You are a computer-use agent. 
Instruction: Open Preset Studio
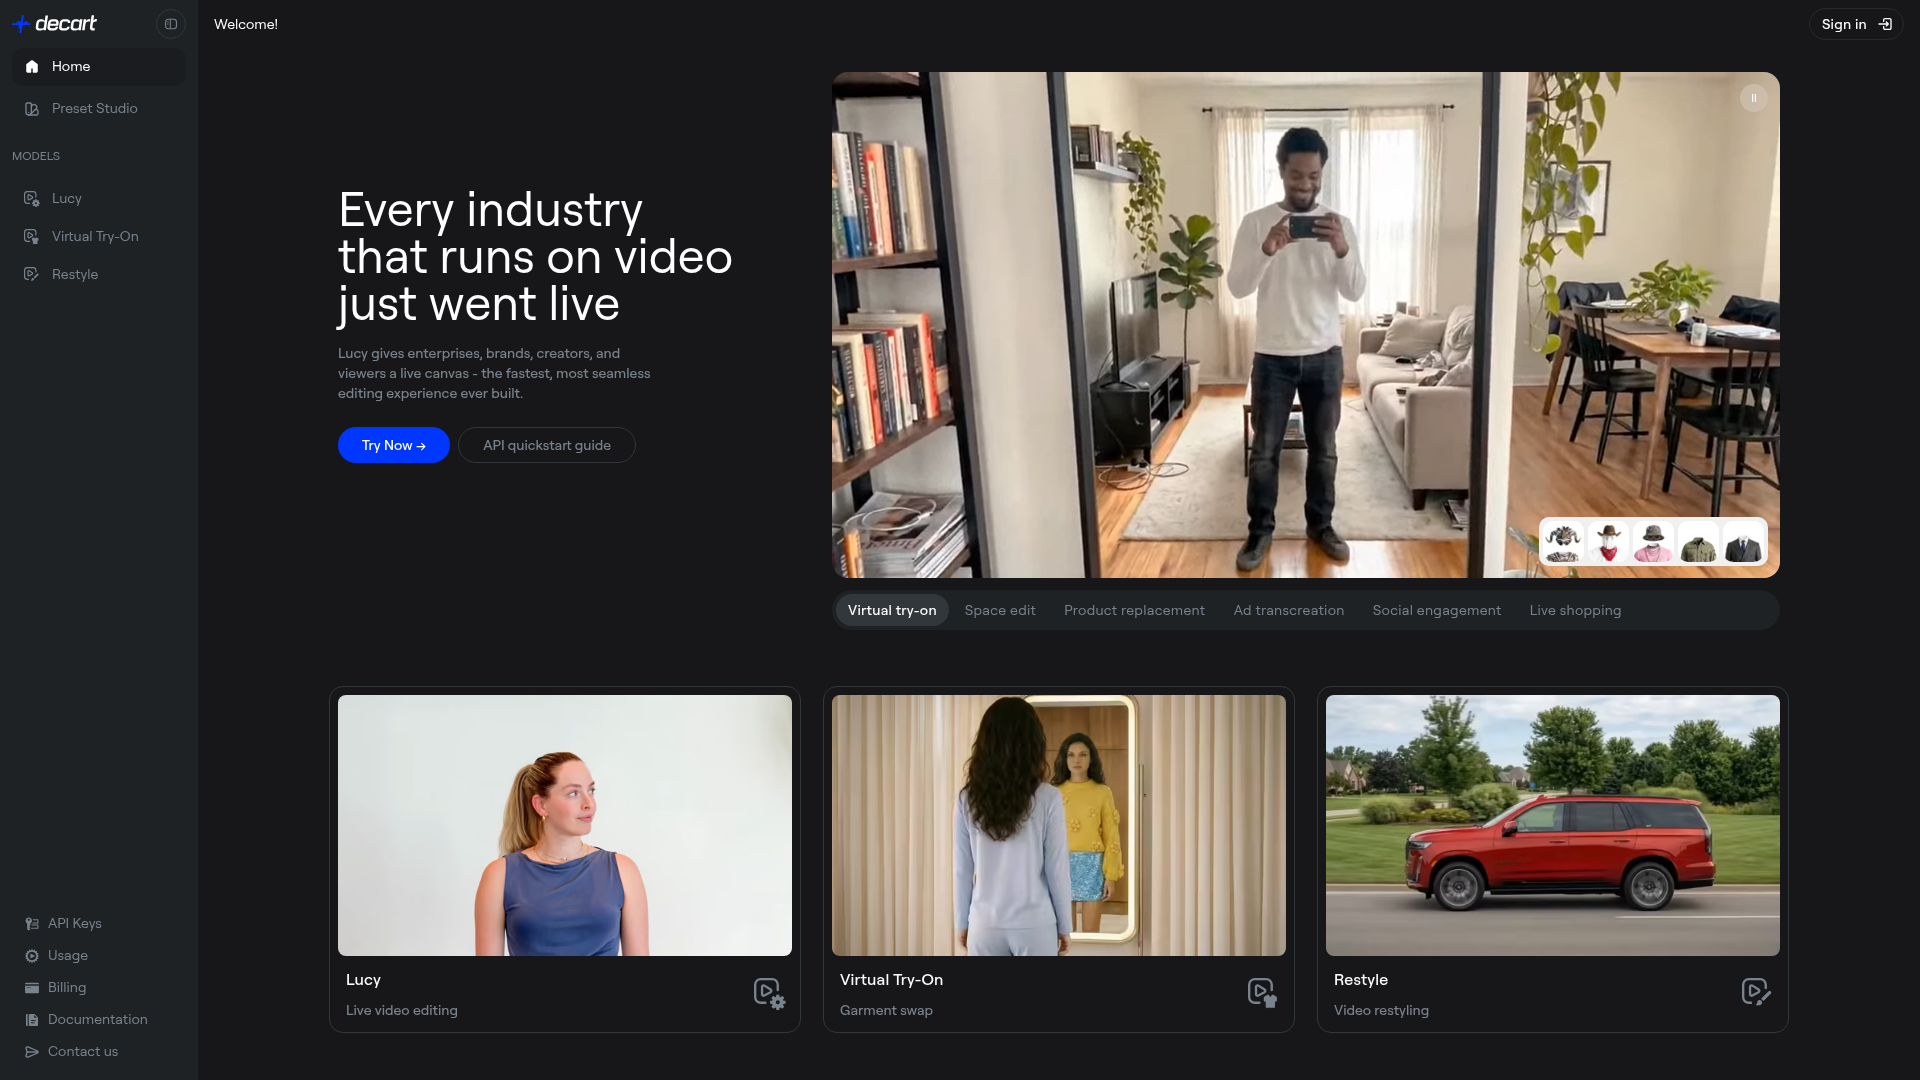[x=98, y=108]
